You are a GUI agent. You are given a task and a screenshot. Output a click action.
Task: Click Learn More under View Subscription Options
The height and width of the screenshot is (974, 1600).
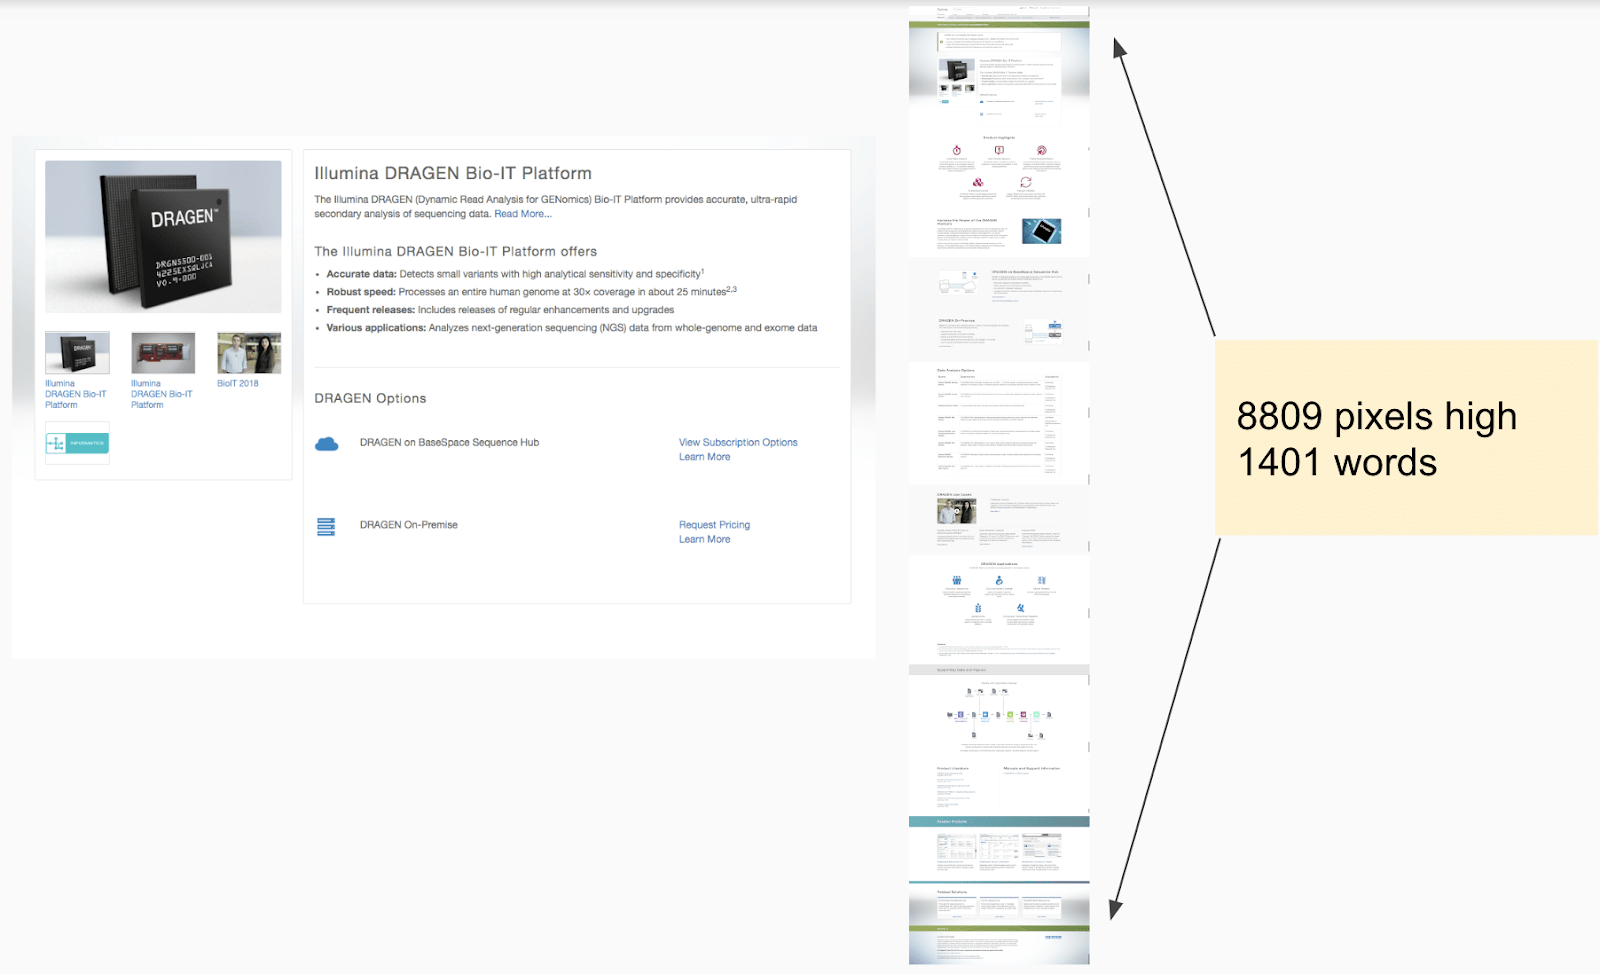coord(705,457)
